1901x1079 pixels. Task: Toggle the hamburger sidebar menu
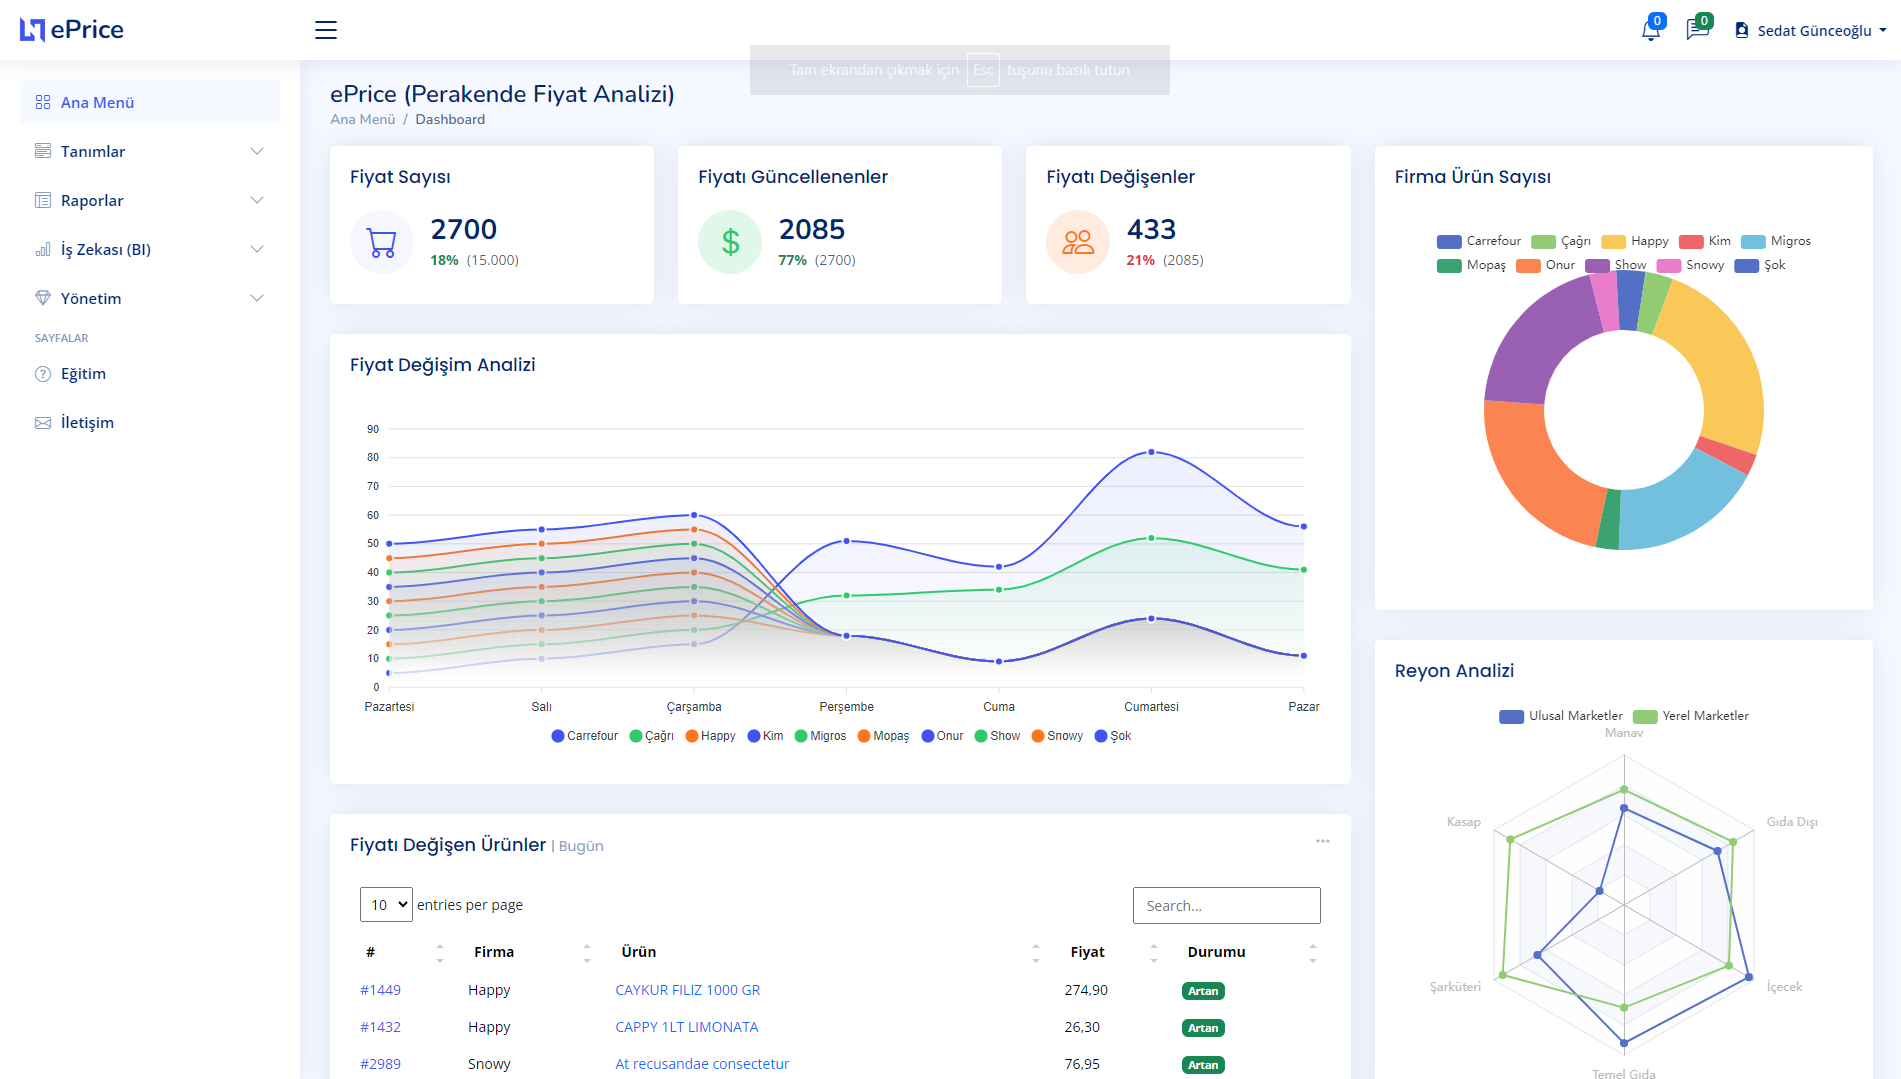326,30
